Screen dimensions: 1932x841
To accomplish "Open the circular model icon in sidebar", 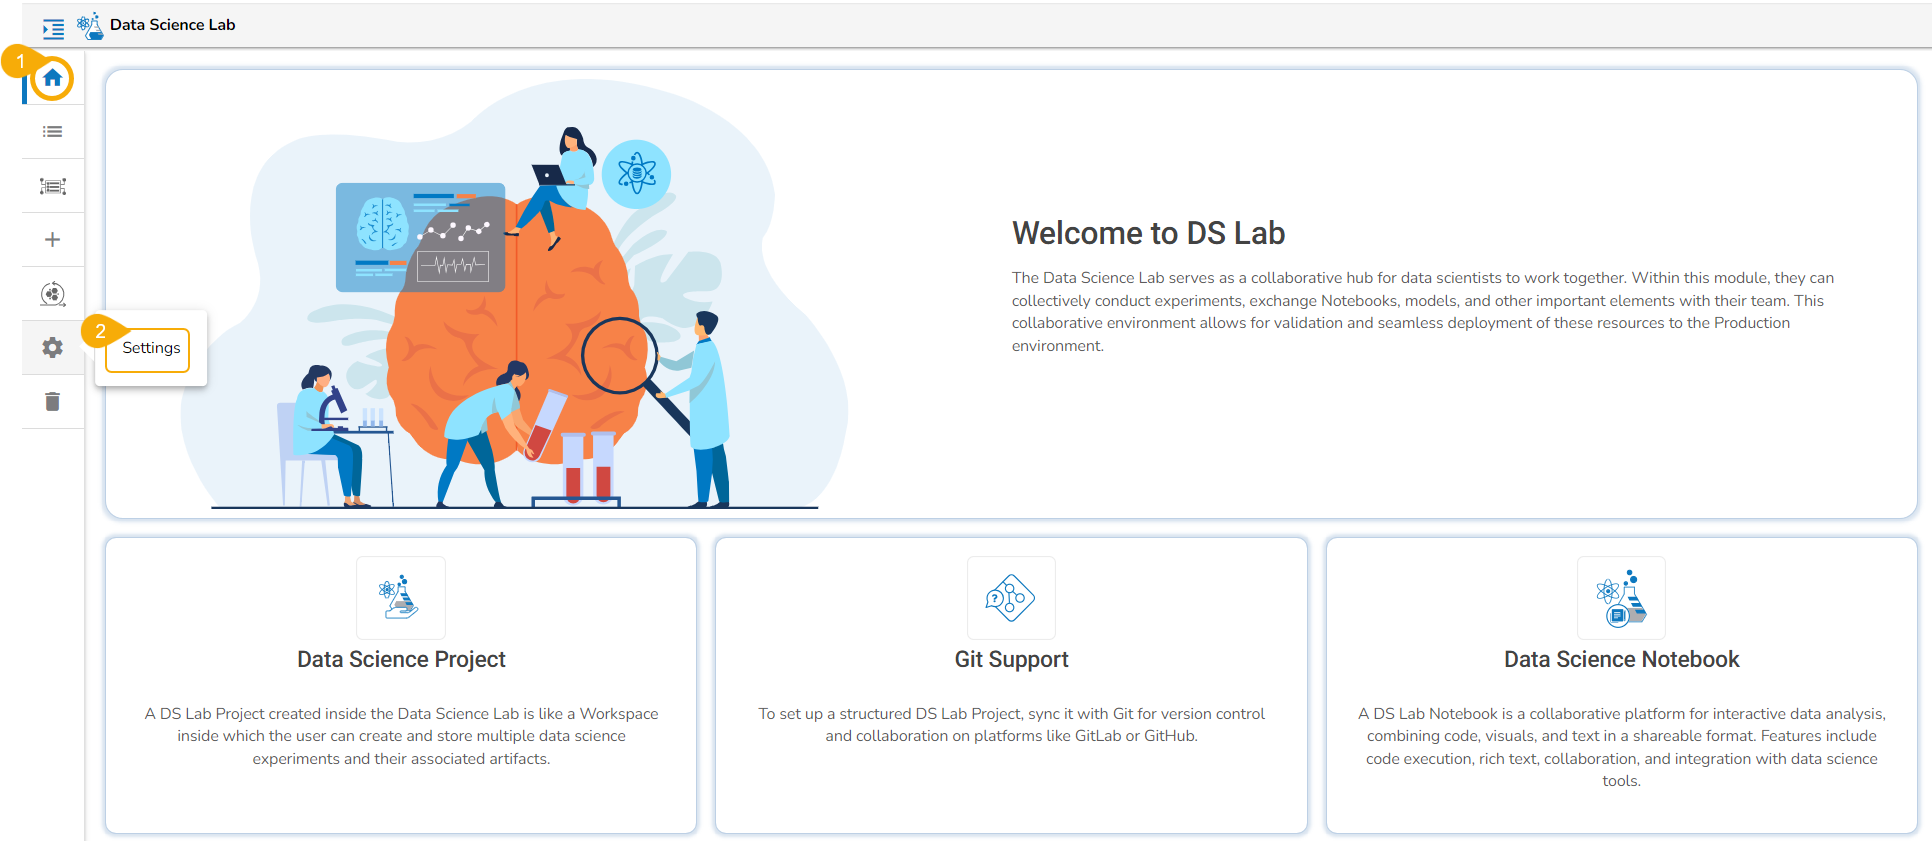I will [x=53, y=294].
